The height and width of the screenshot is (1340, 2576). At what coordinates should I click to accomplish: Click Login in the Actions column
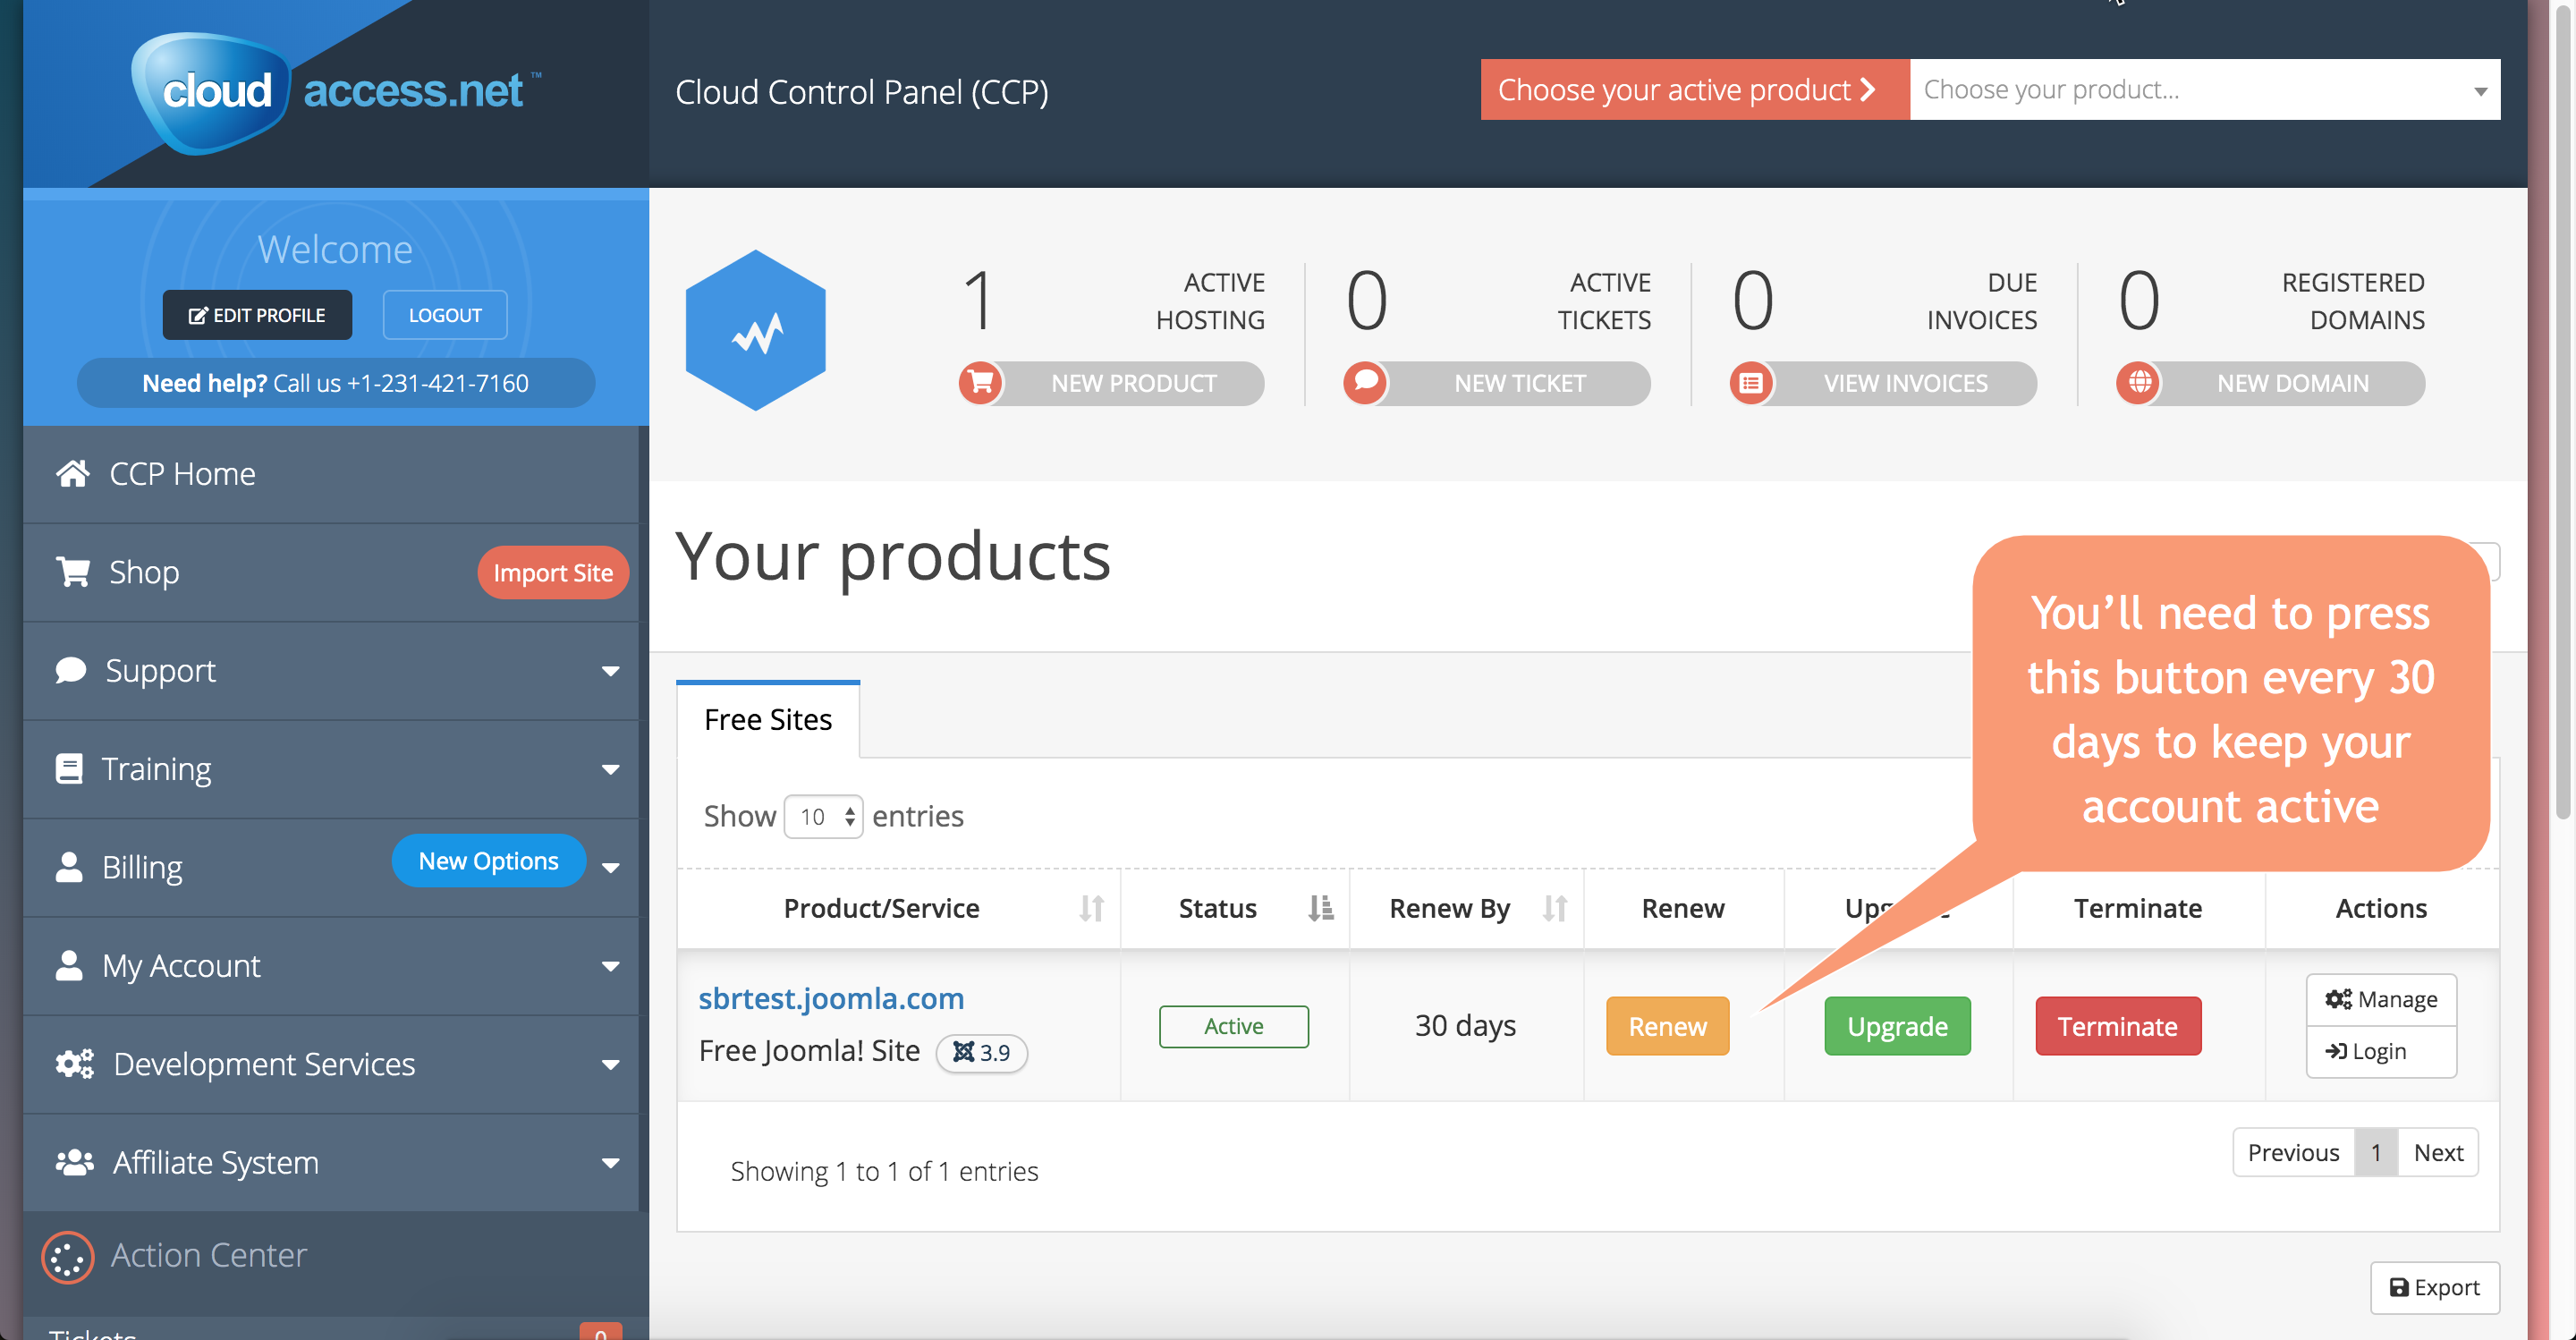click(x=2380, y=1051)
